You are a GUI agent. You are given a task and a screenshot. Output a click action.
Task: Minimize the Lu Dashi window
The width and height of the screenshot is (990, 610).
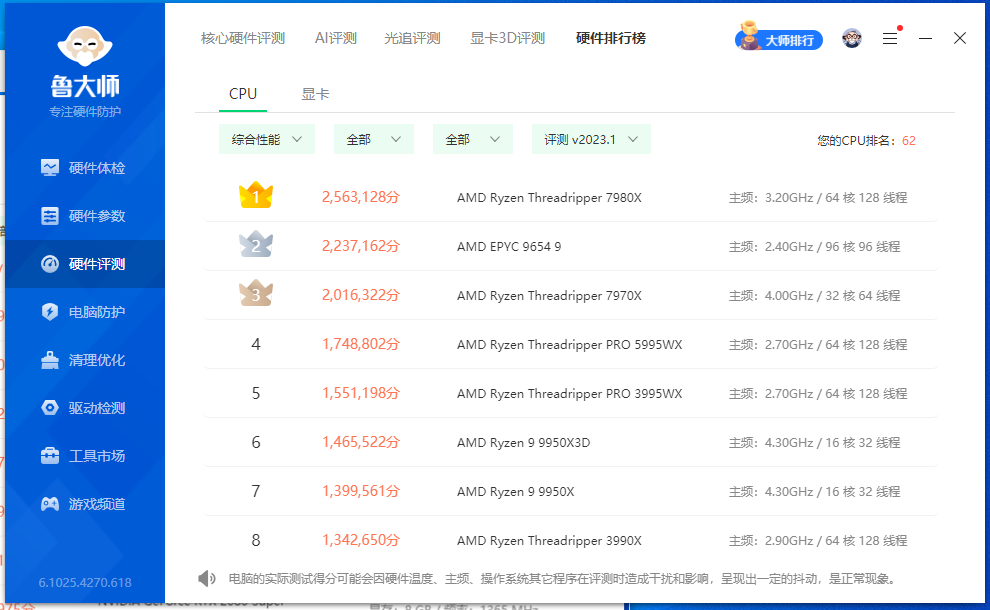925,39
